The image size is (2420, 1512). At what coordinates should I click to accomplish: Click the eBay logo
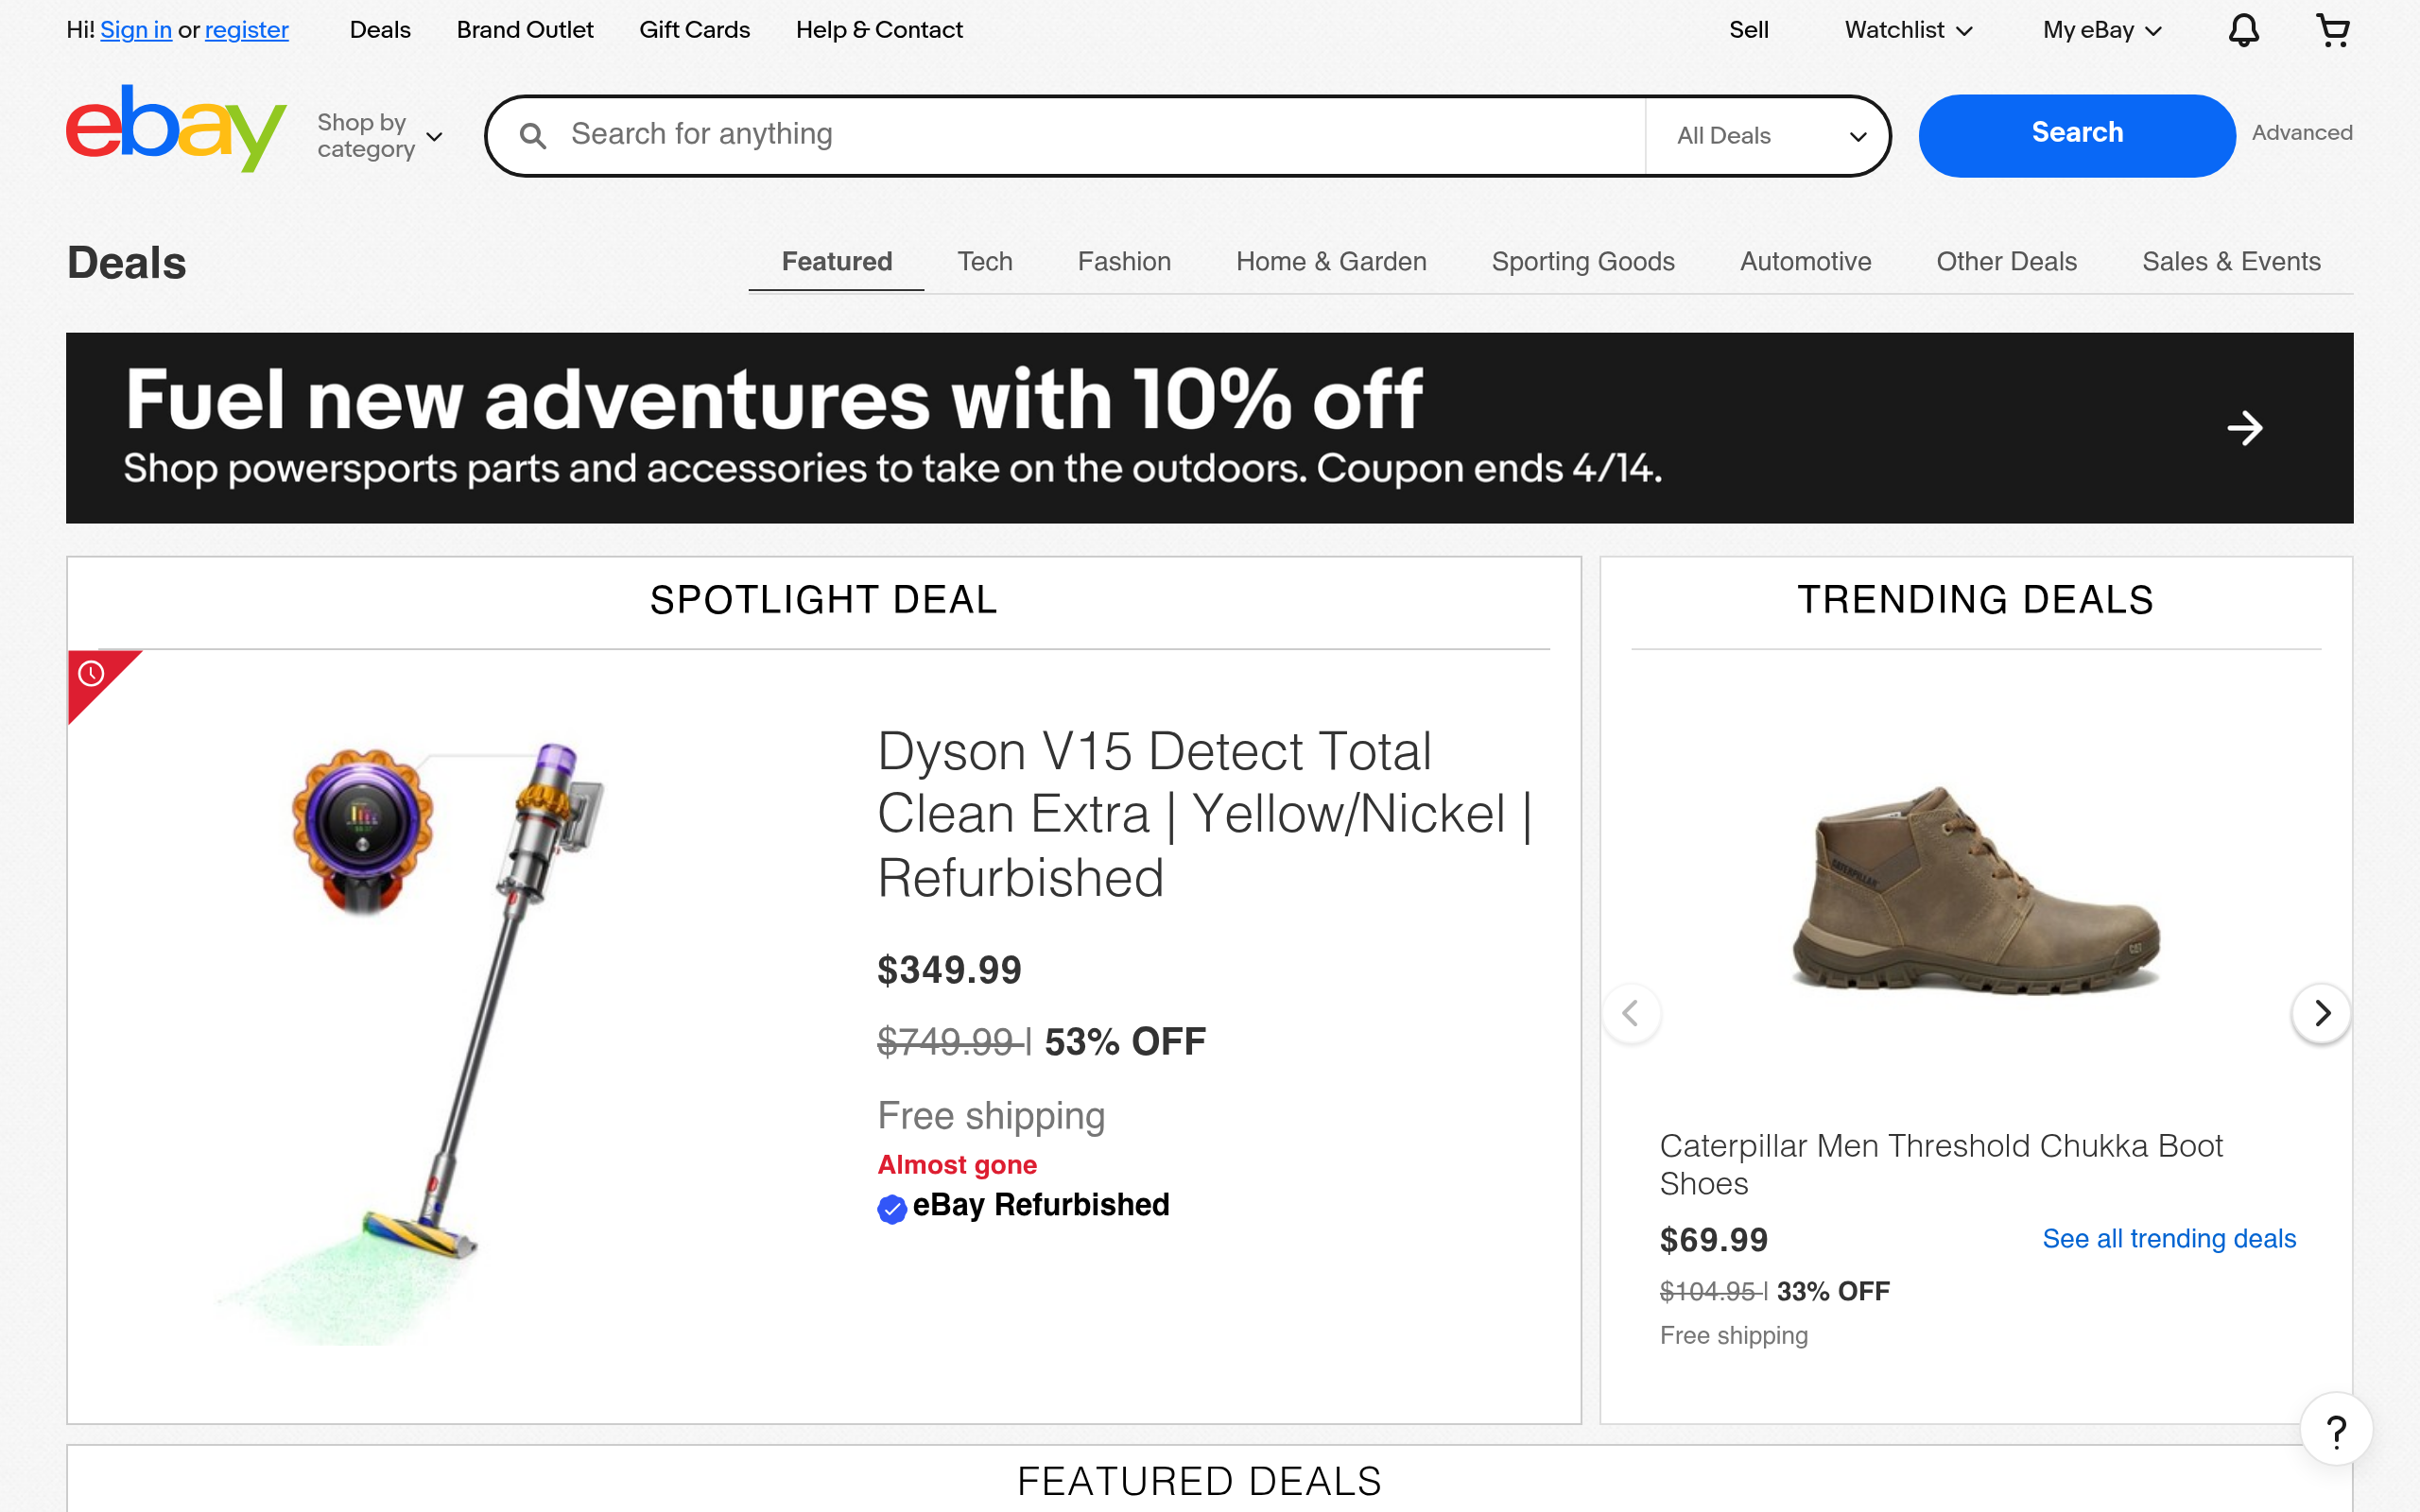pyautogui.click(x=176, y=130)
